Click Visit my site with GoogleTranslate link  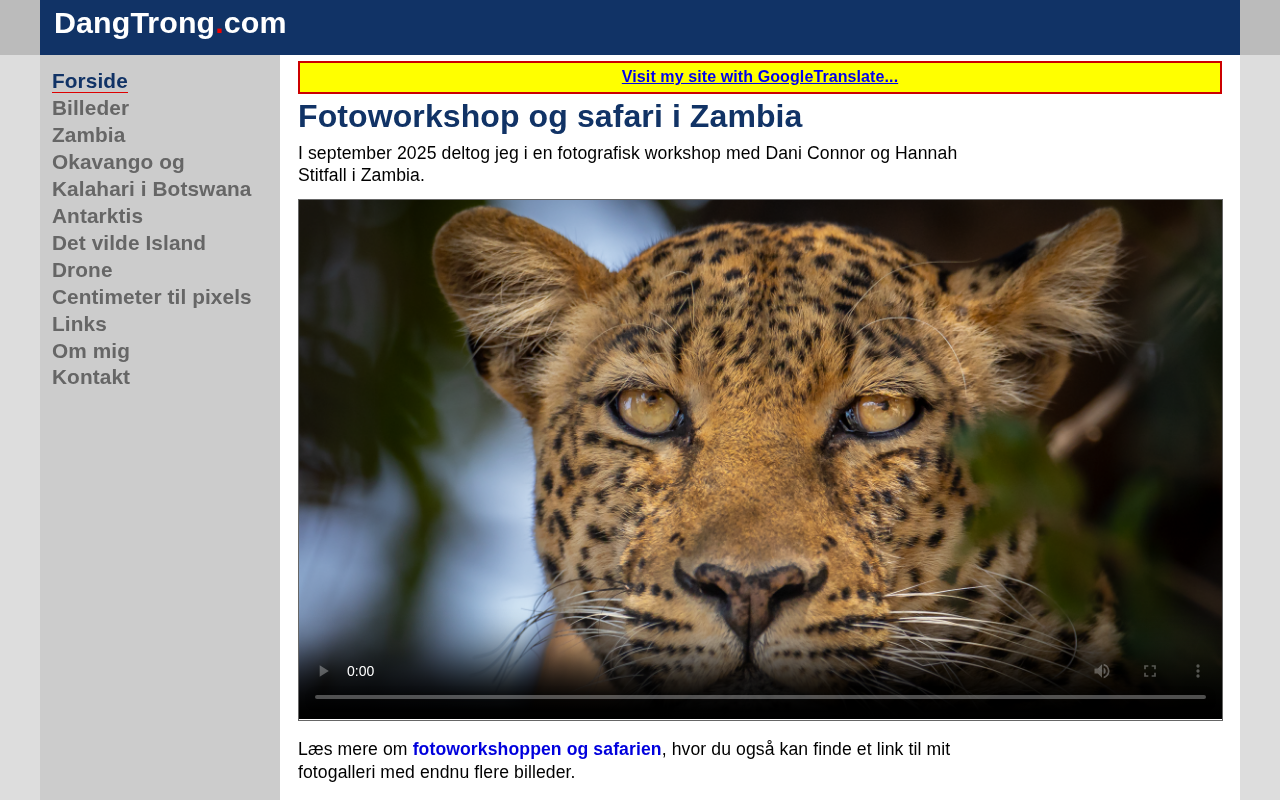click(760, 77)
